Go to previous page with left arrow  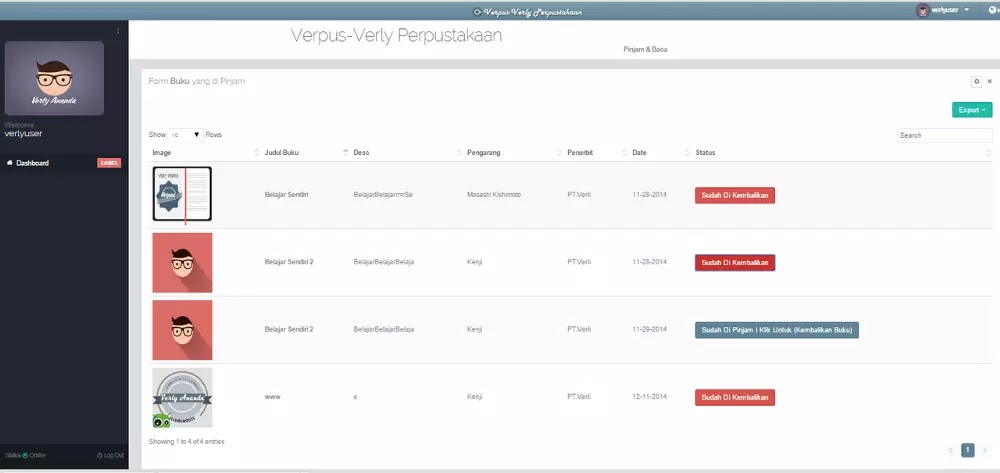point(950,450)
